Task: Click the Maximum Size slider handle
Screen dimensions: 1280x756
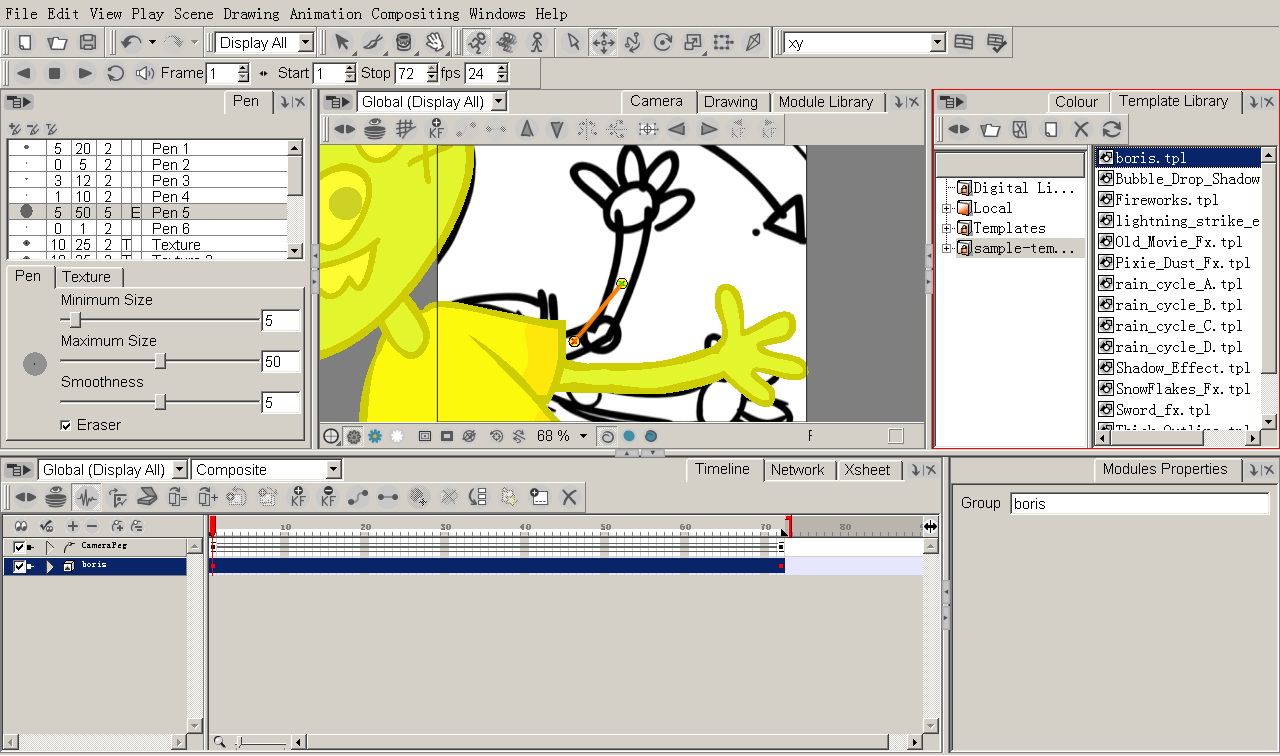Action: 160,361
